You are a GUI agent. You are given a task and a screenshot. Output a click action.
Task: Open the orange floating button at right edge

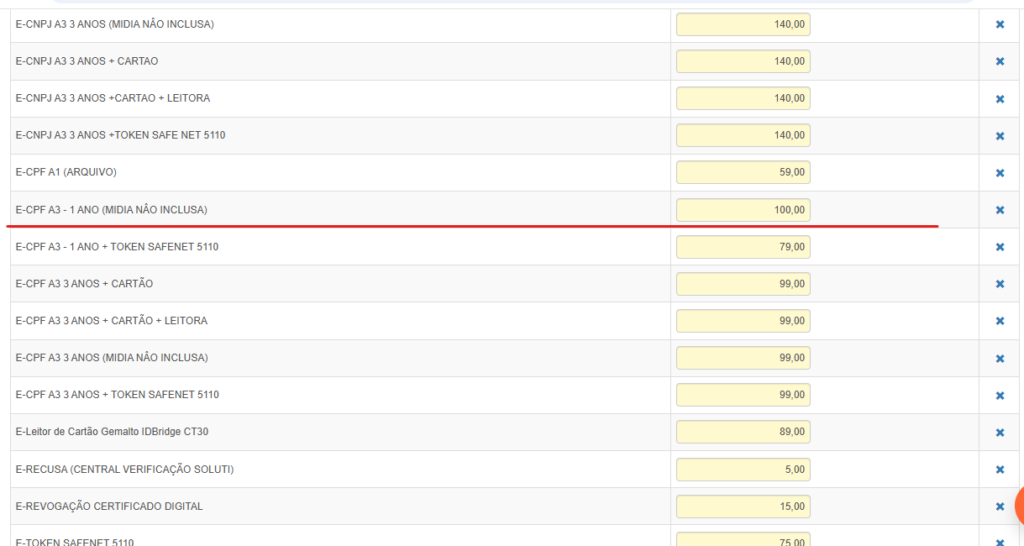click(x=1018, y=506)
